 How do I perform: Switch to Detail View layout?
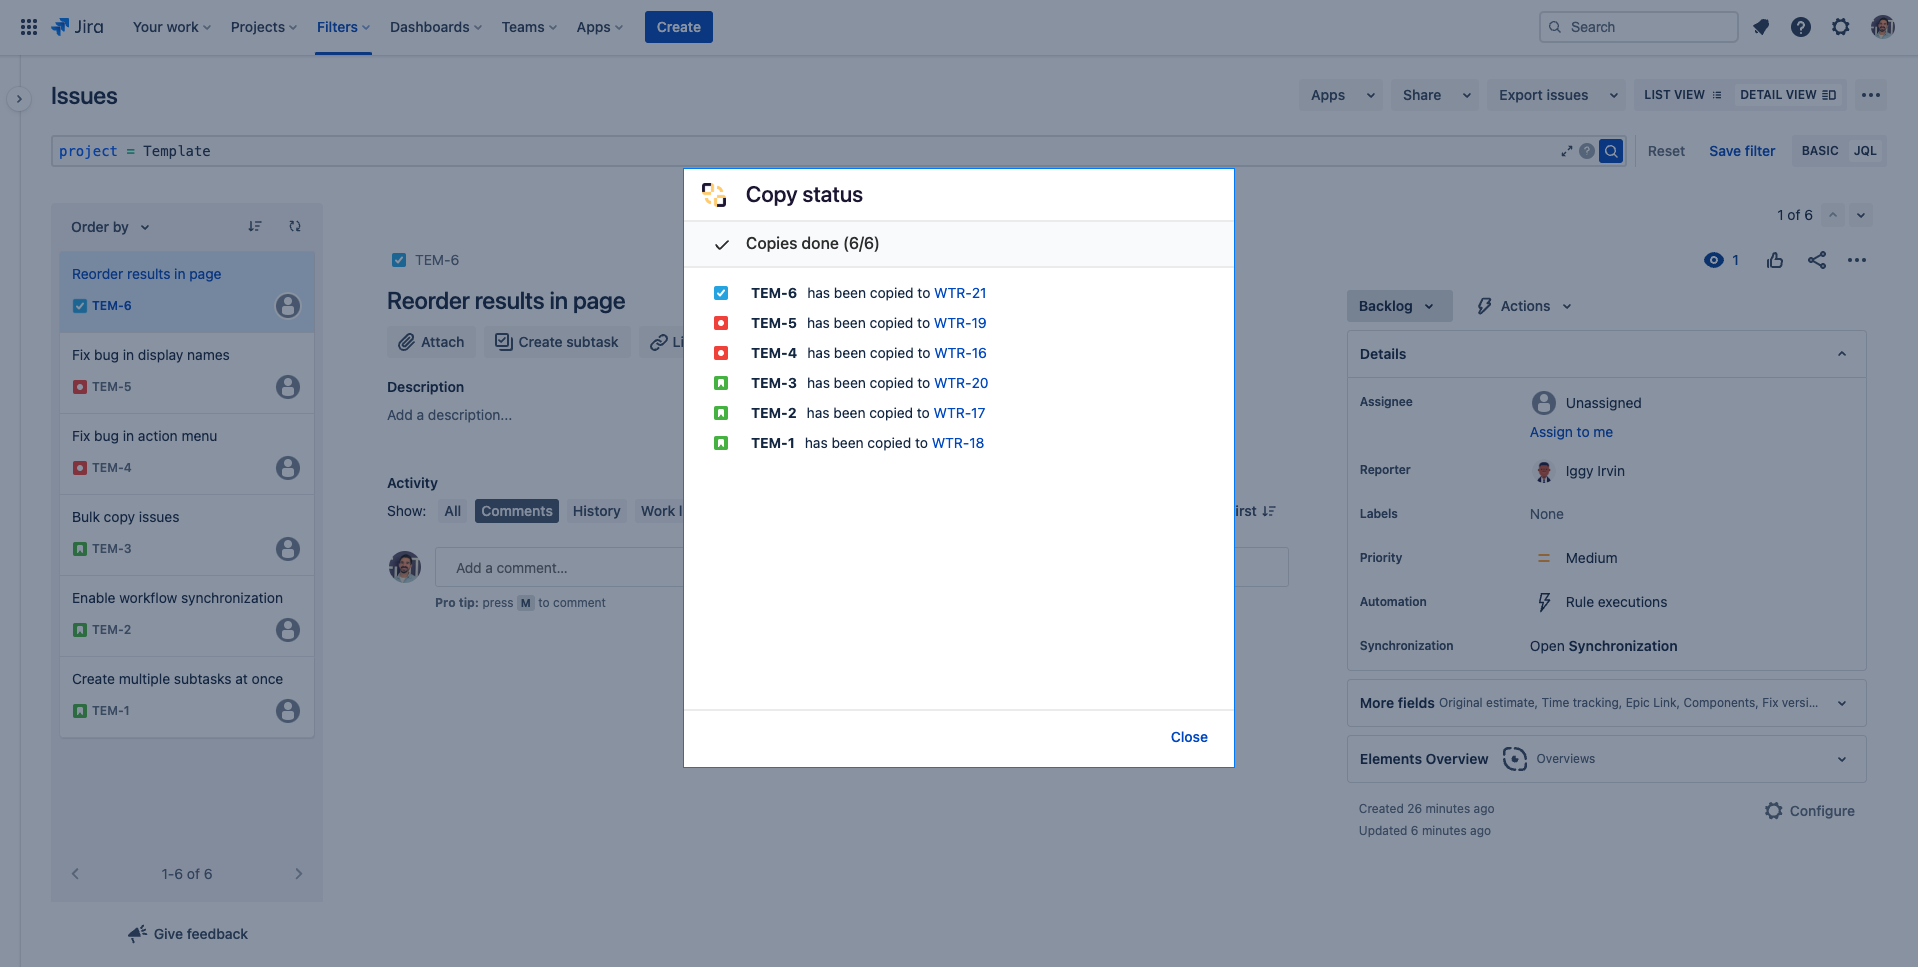[x=1787, y=95]
